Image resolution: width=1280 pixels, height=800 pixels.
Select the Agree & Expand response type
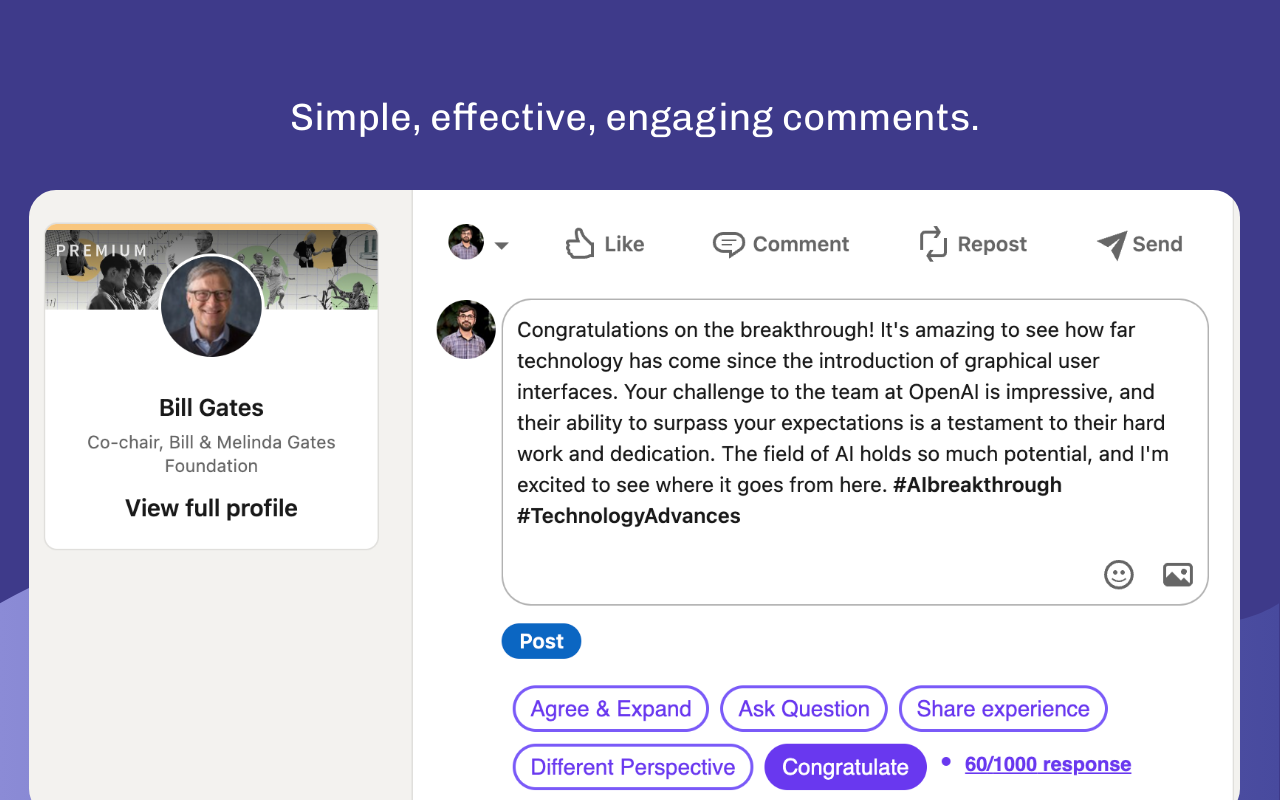coord(610,709)
